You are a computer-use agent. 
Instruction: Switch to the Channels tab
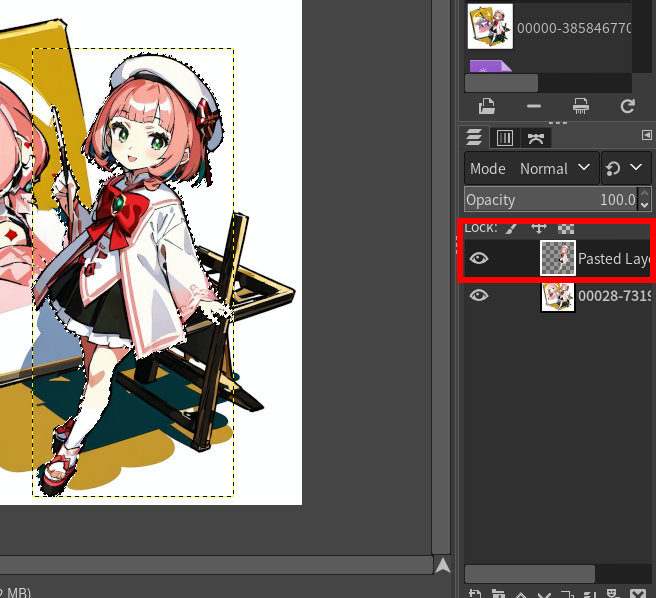click(x=505, y=138)
